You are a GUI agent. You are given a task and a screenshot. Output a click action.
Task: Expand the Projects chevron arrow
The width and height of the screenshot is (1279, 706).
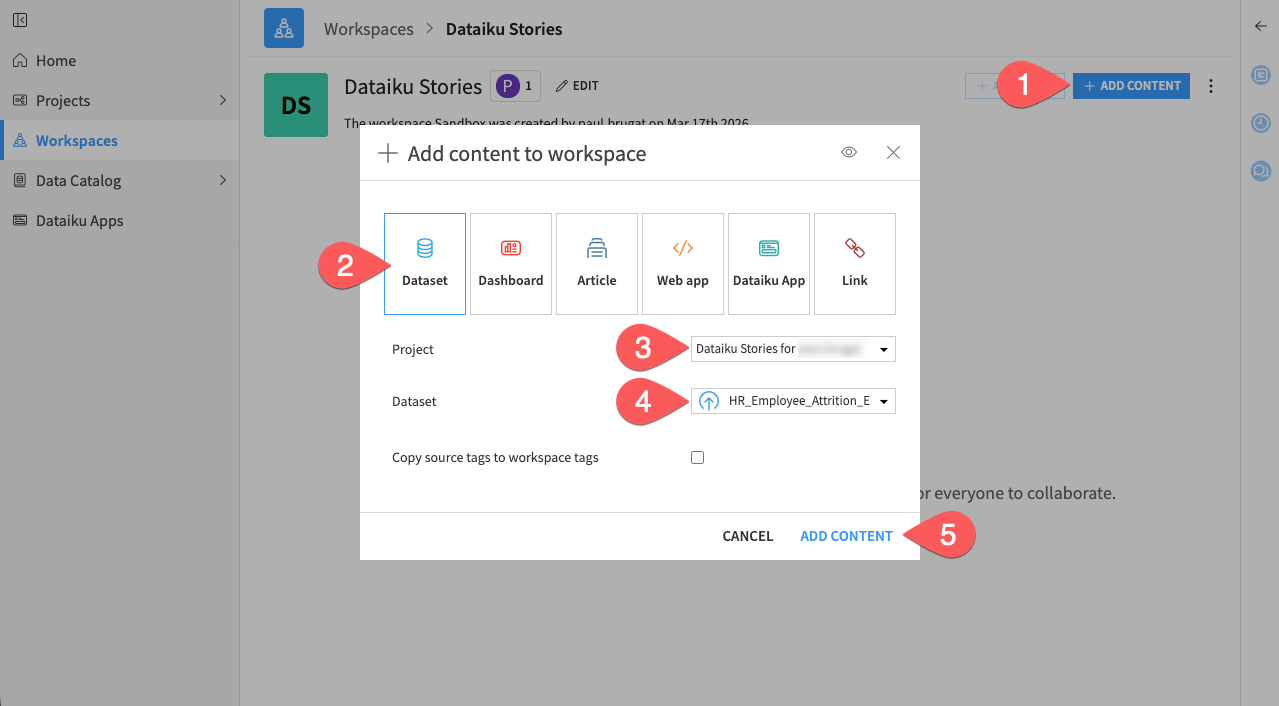coord(223,100)
